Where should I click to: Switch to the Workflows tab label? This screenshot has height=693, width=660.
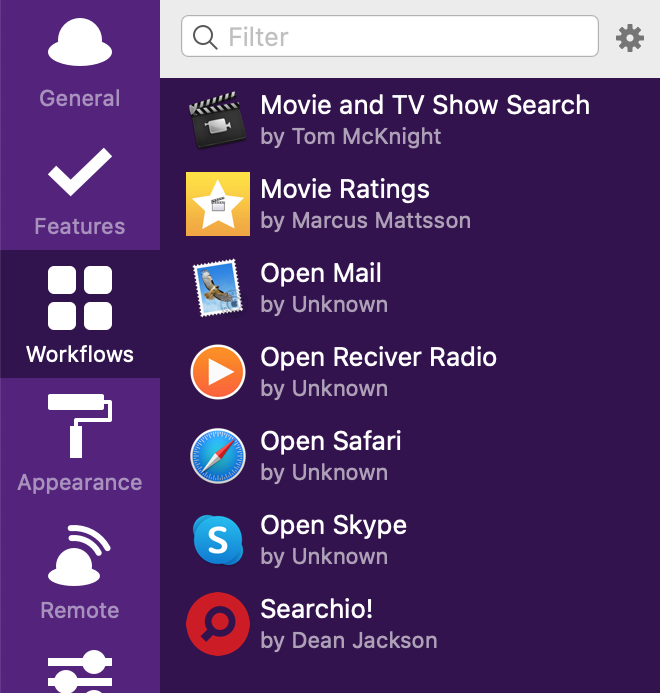pyautogui.click(x=80, y=354)
